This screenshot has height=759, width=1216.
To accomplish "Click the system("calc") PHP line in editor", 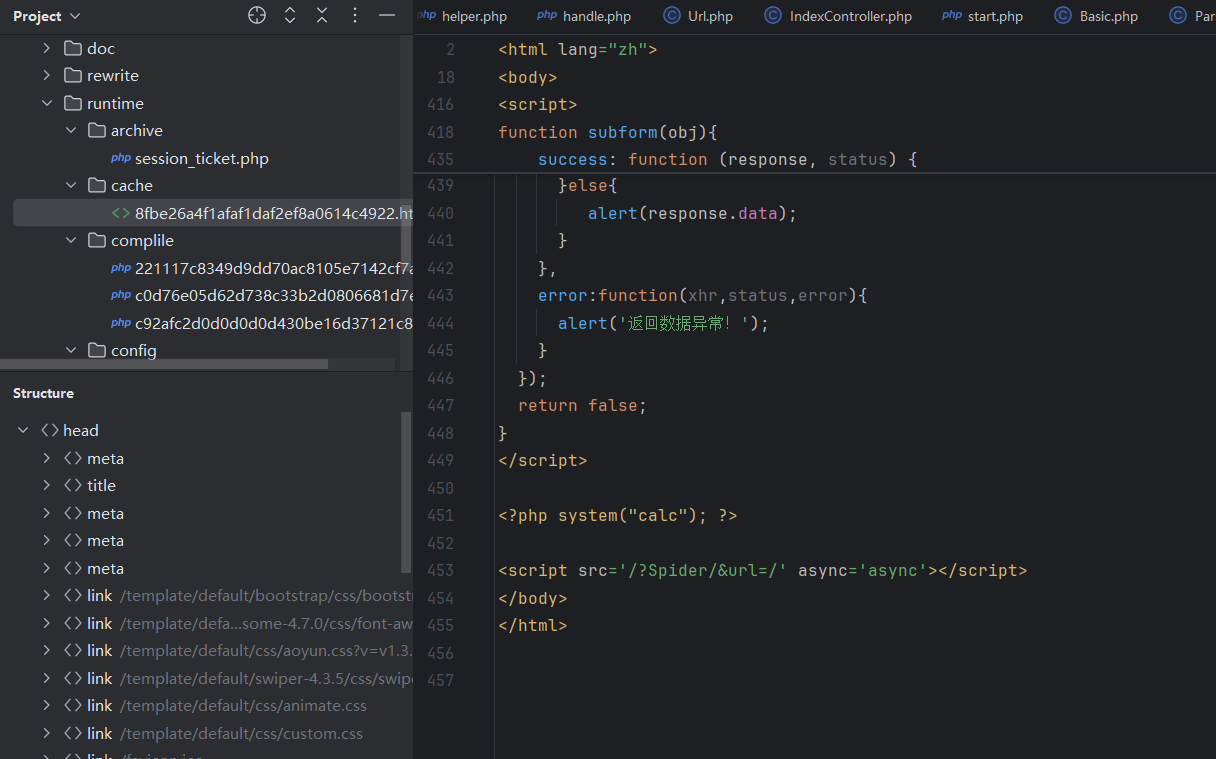I will pyautogui.click(x=618, y=515).
